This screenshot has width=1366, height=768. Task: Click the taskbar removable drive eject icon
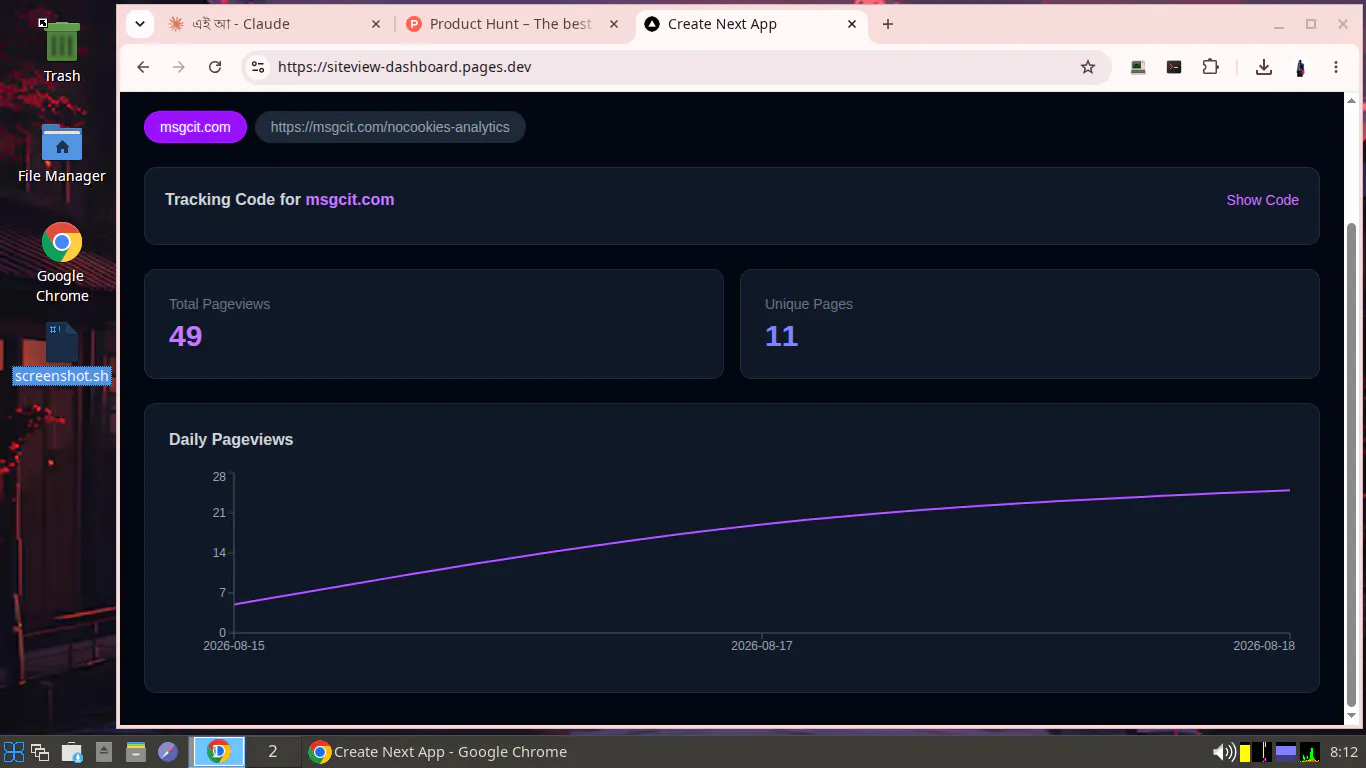click(104, 752)
